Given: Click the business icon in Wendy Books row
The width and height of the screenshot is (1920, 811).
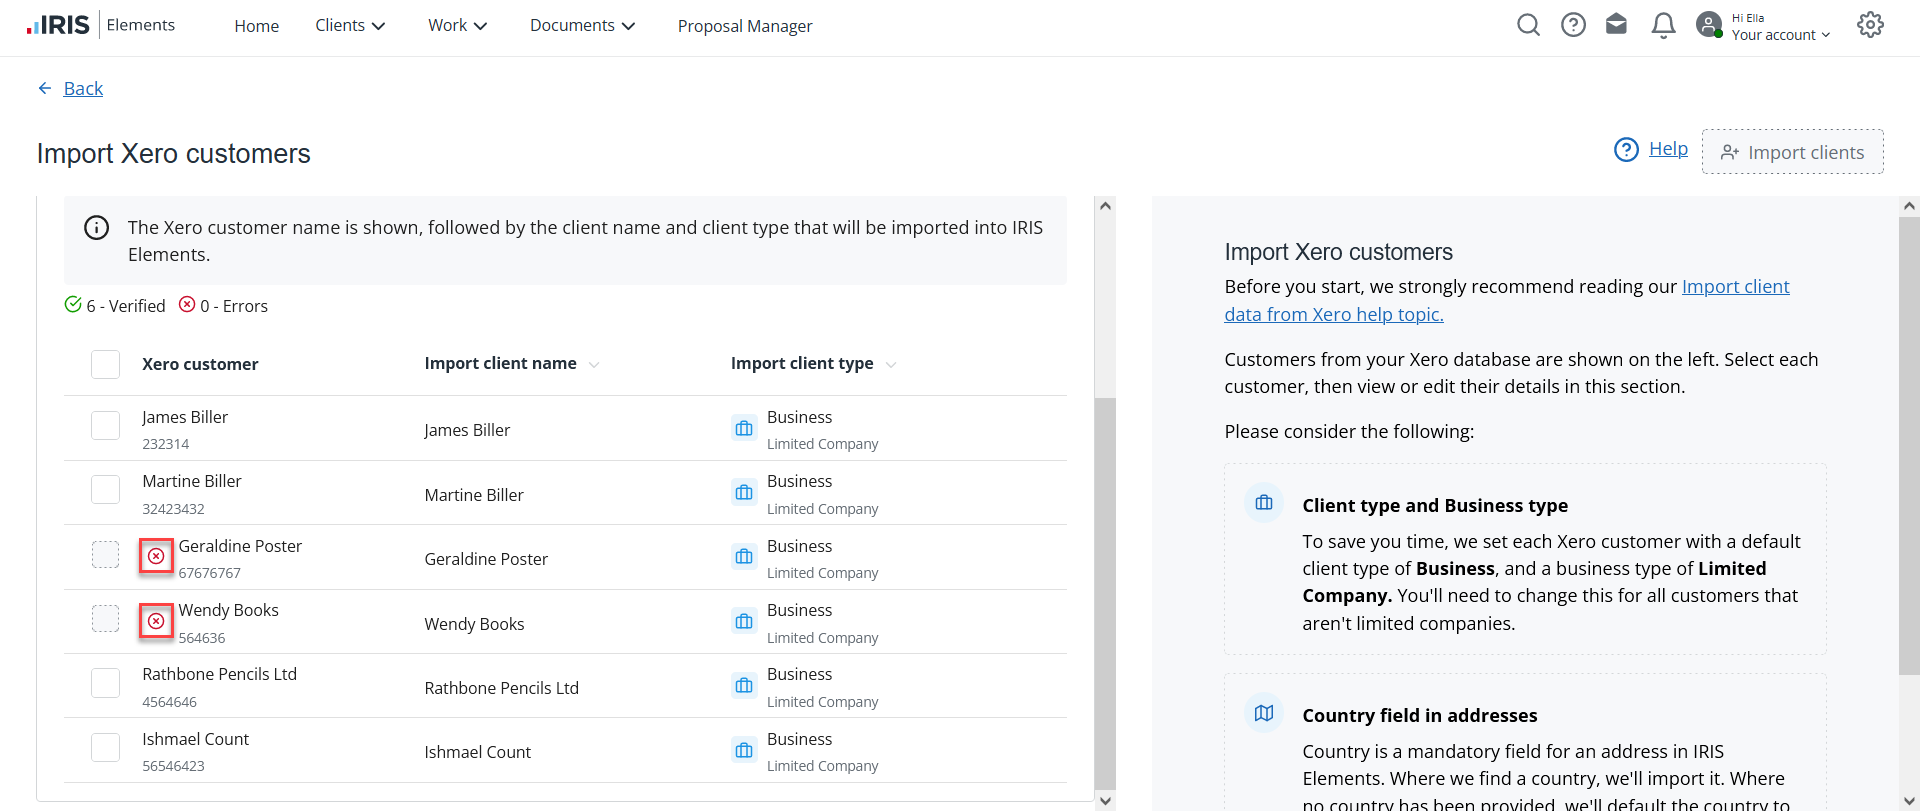Looking at the screenshot, I should pos(744,622).
